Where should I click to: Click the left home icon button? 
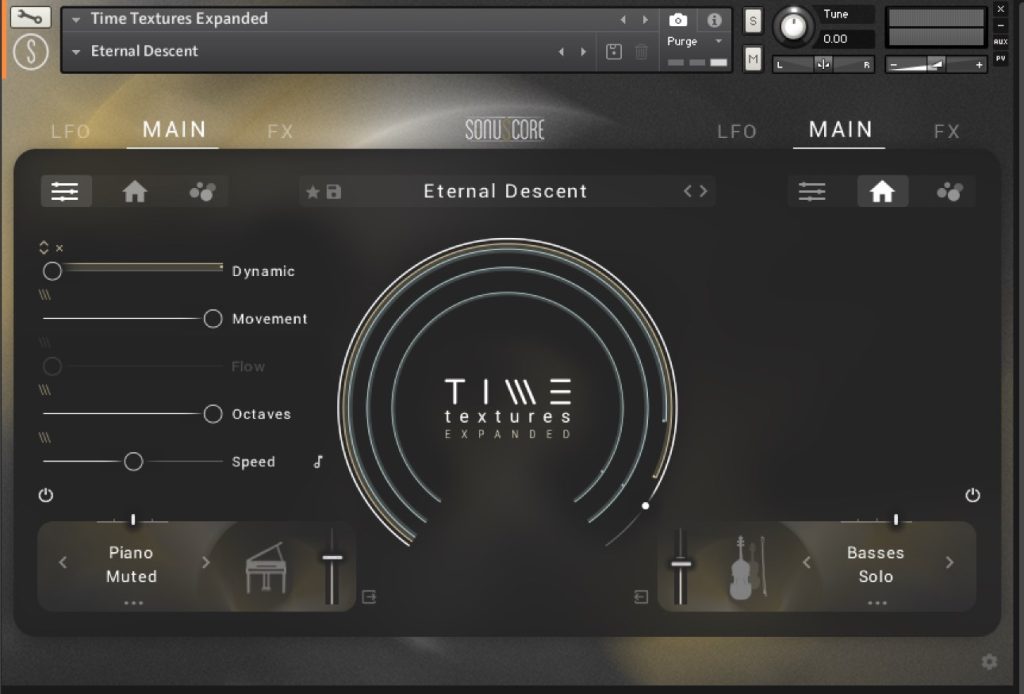coord(134,192)
